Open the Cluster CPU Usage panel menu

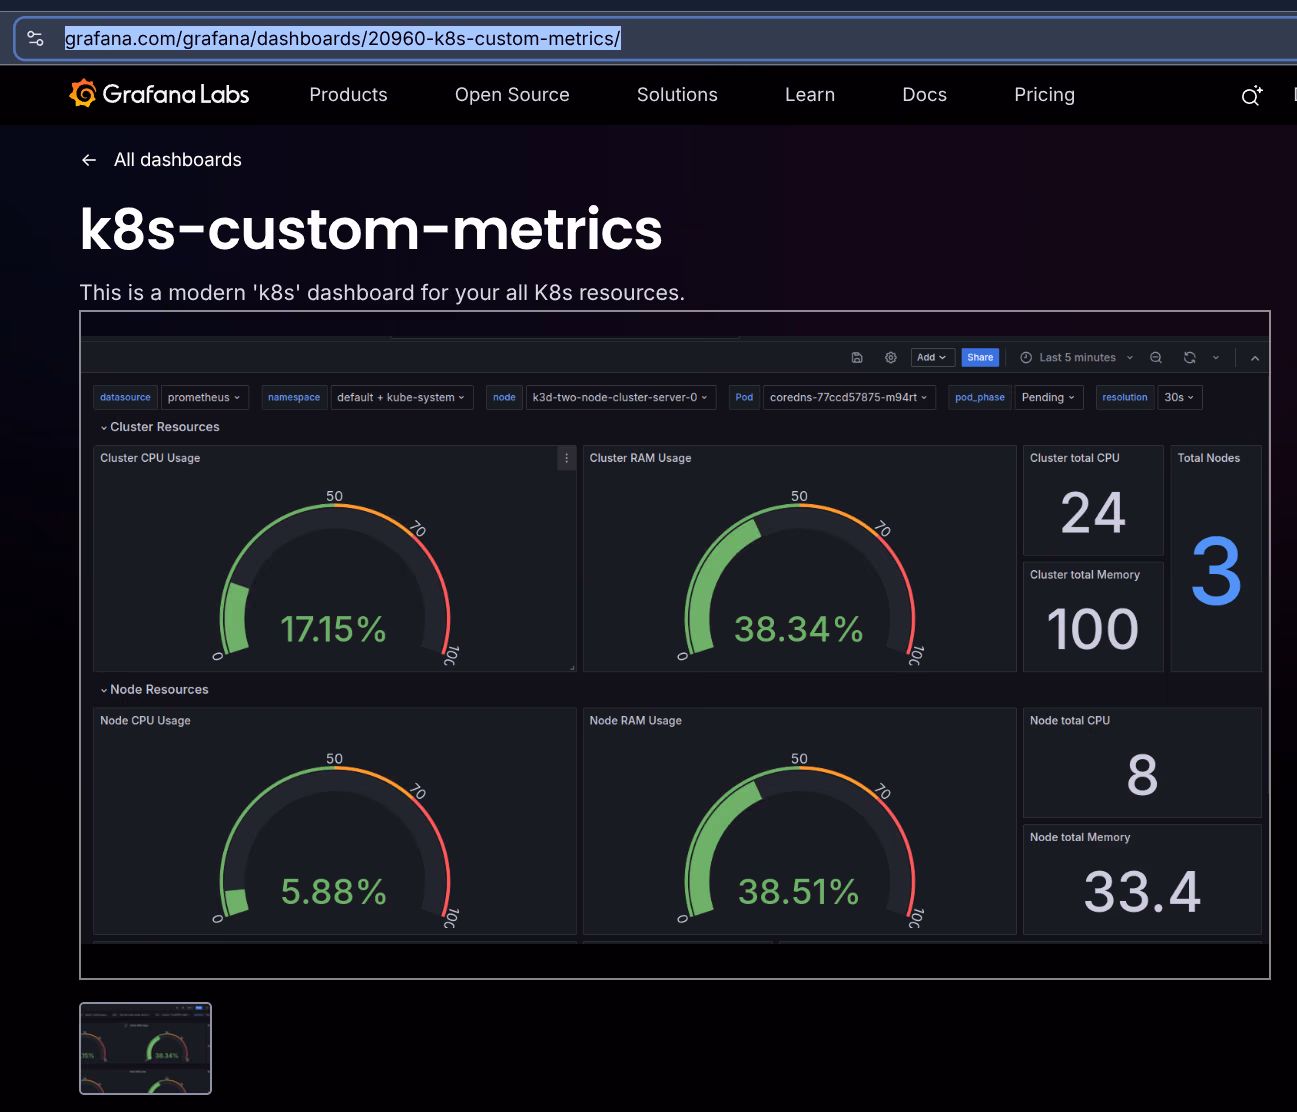(x=566, y=458)
